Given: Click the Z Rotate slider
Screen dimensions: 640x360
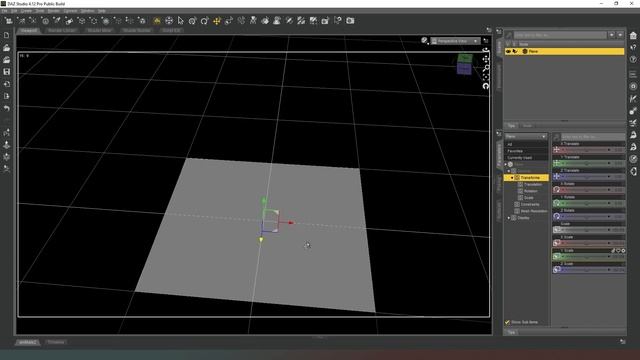Looking at the screenshot, I should pyautogui.click(x=589, y=217).
